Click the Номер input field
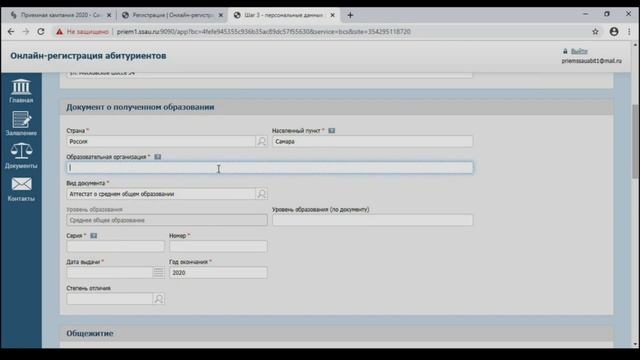Image resolution: width=640 pixels, height=360 pixels. pyautogui.click(x=218, y=246)
